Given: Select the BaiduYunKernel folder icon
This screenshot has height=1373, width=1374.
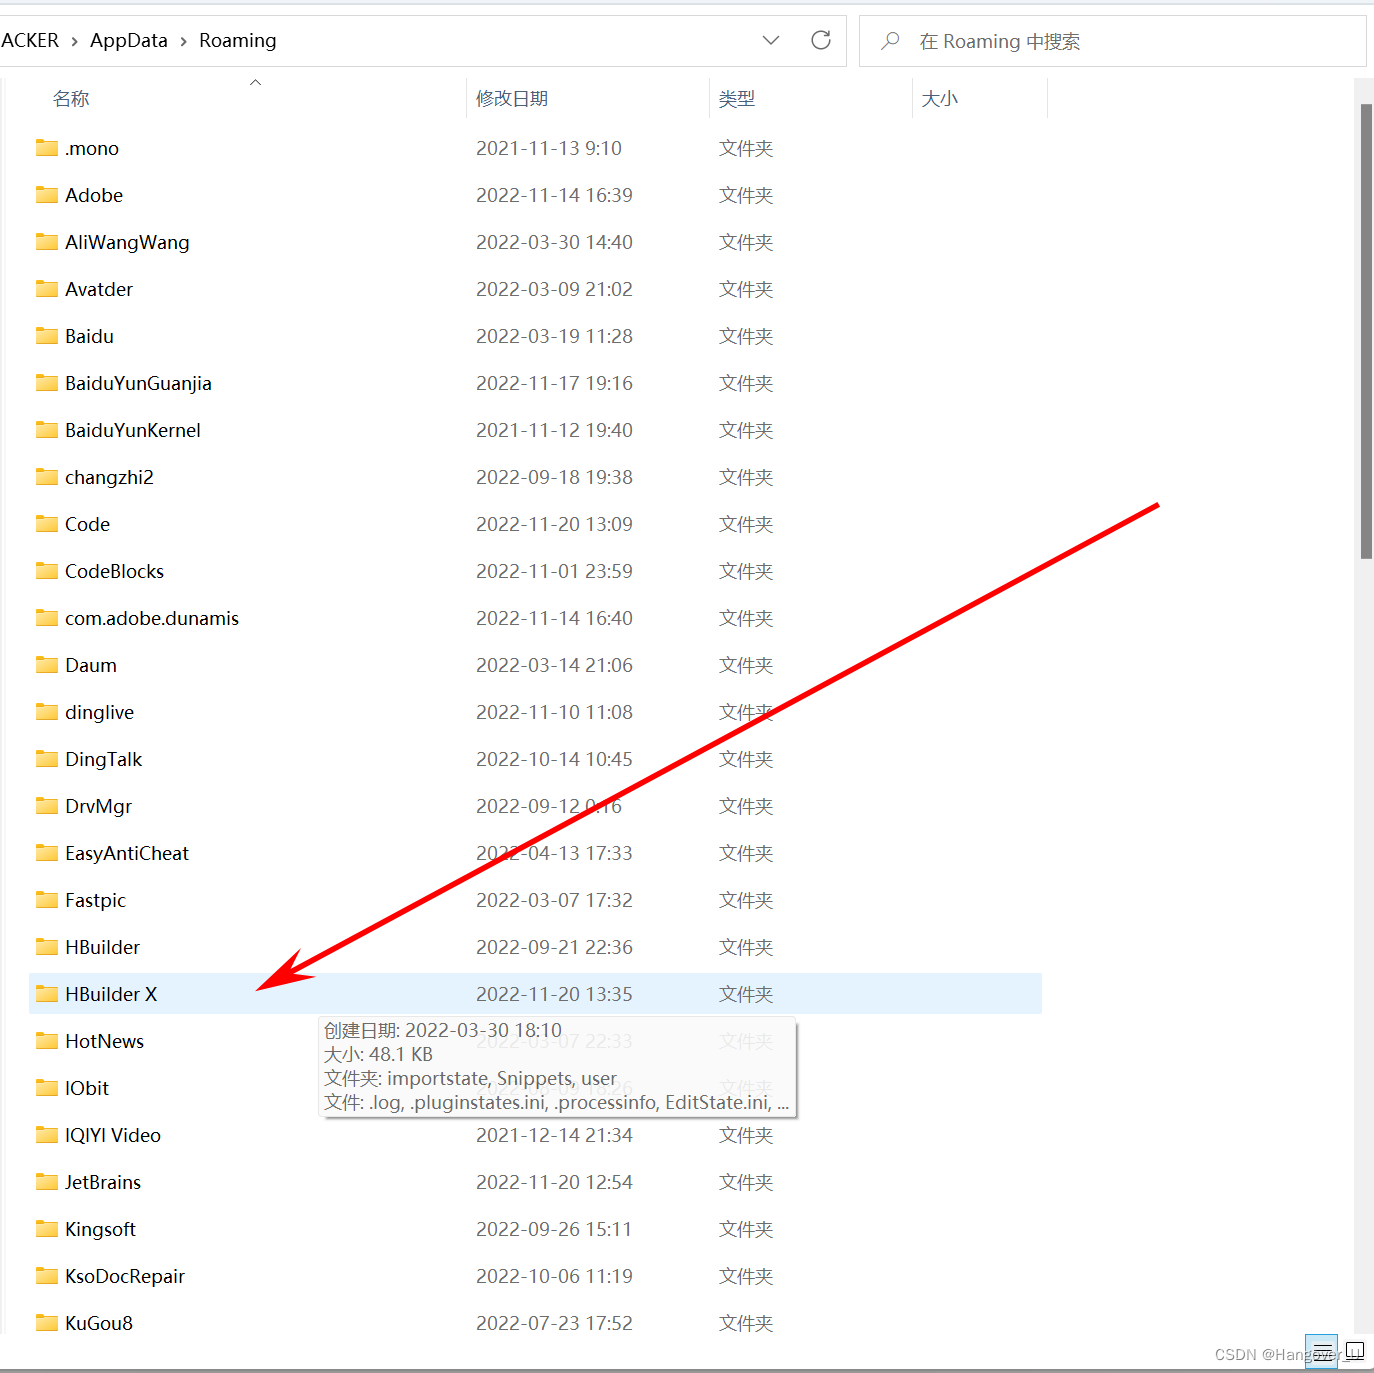Looking at the screenshot, I should 47,430.
